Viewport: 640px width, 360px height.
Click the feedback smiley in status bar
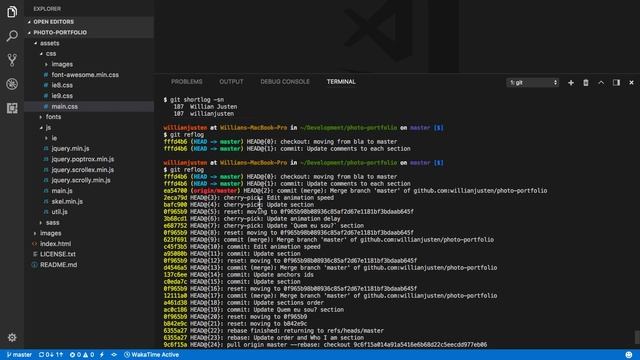pyautogui.click(x=629, y=355)
